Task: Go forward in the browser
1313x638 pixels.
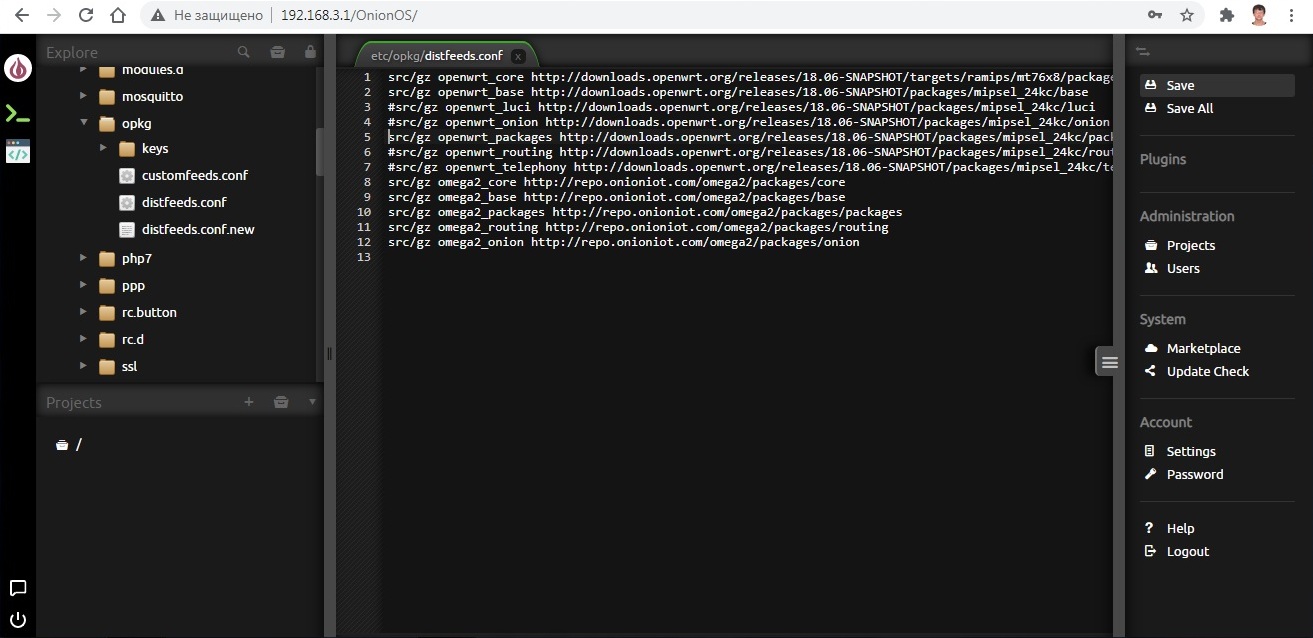Action: point(54,15)
